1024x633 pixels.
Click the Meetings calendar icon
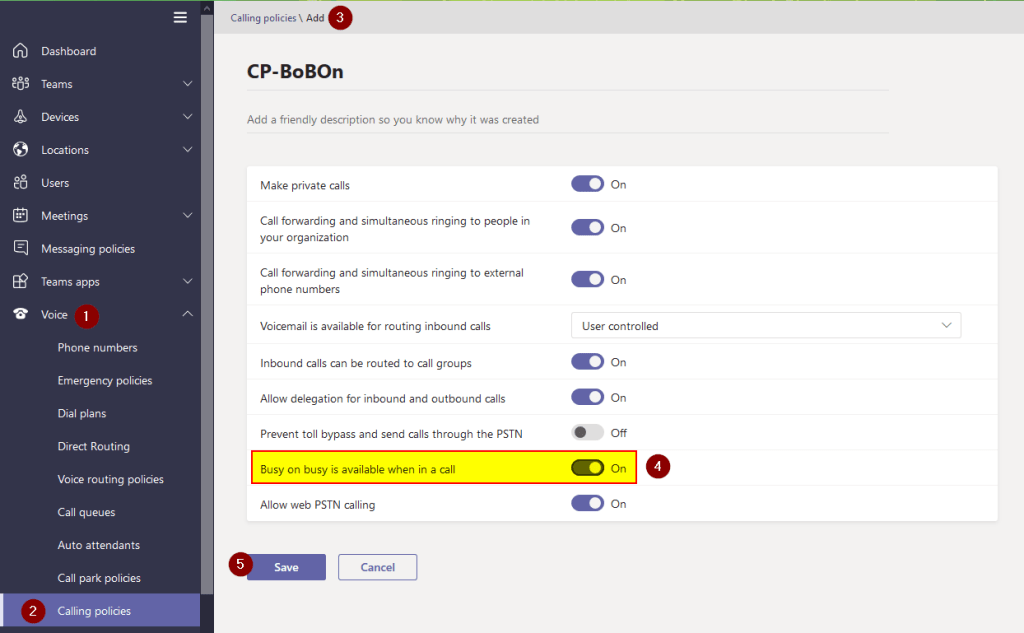[20, 216]
